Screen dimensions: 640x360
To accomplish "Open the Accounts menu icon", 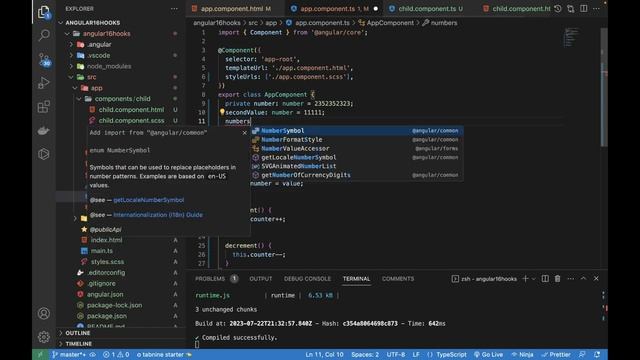I will pyautogui.click(x=44, y=313).
